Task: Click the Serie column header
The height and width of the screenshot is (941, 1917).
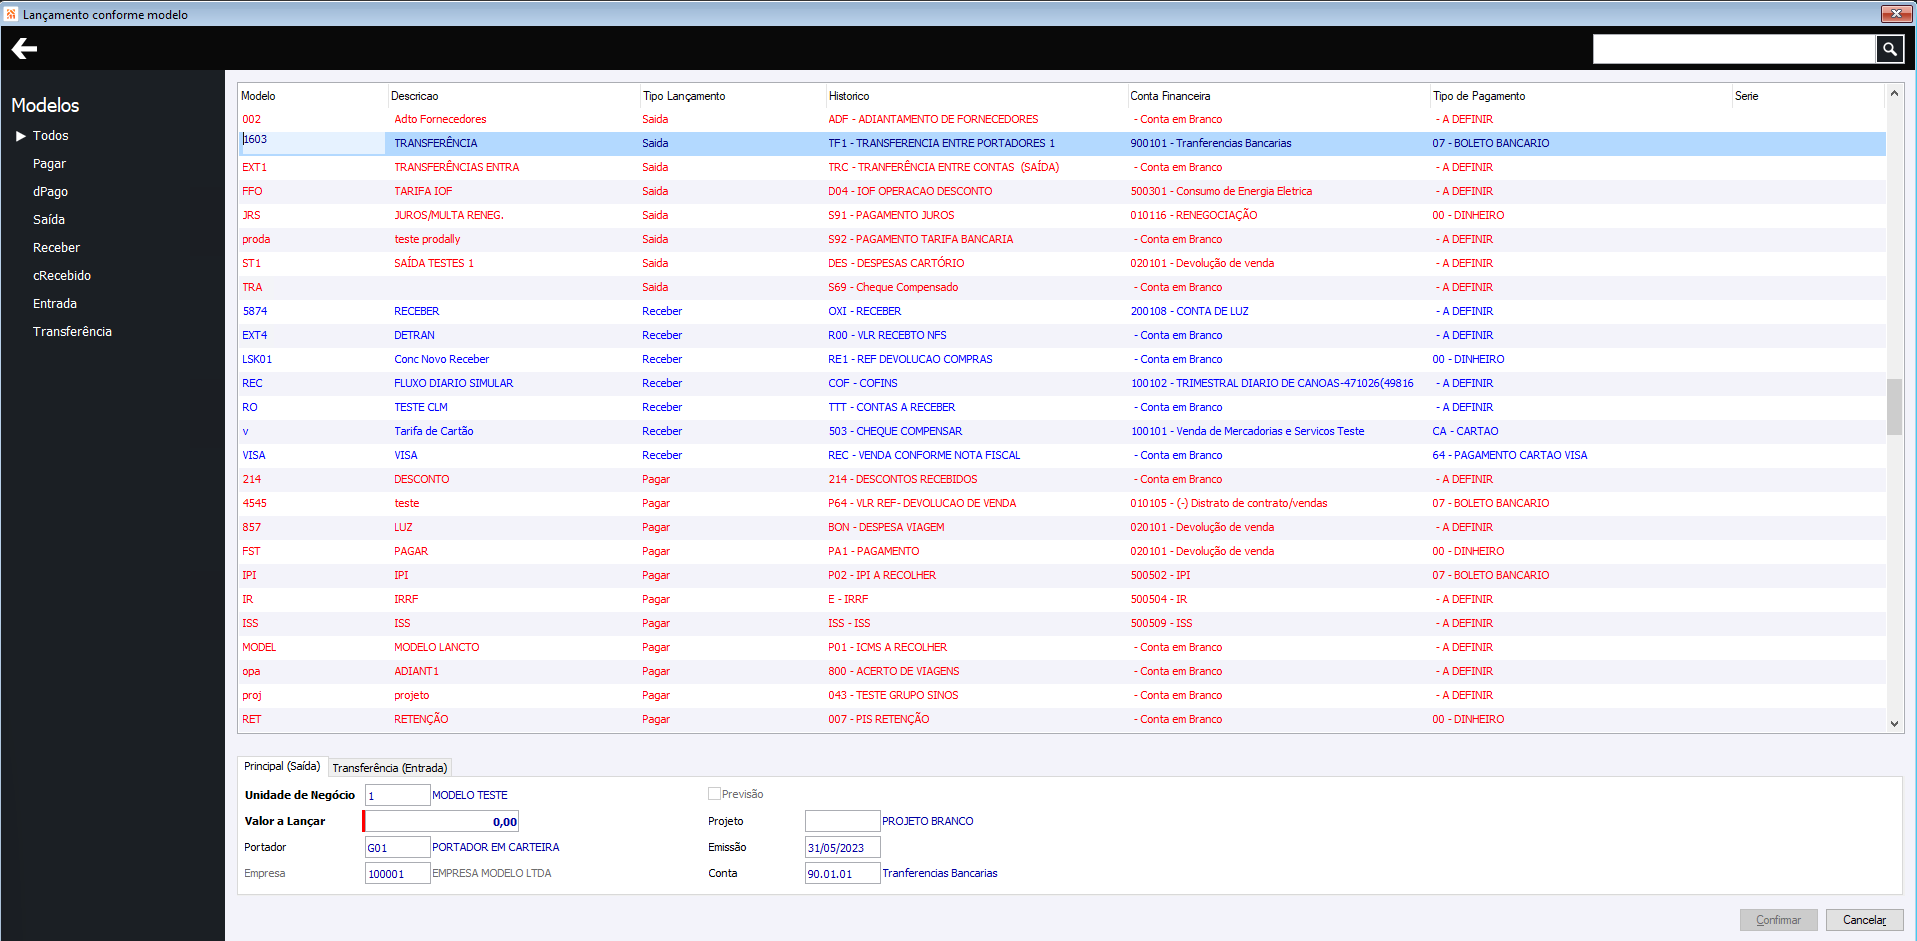Action: point(1808,96)
